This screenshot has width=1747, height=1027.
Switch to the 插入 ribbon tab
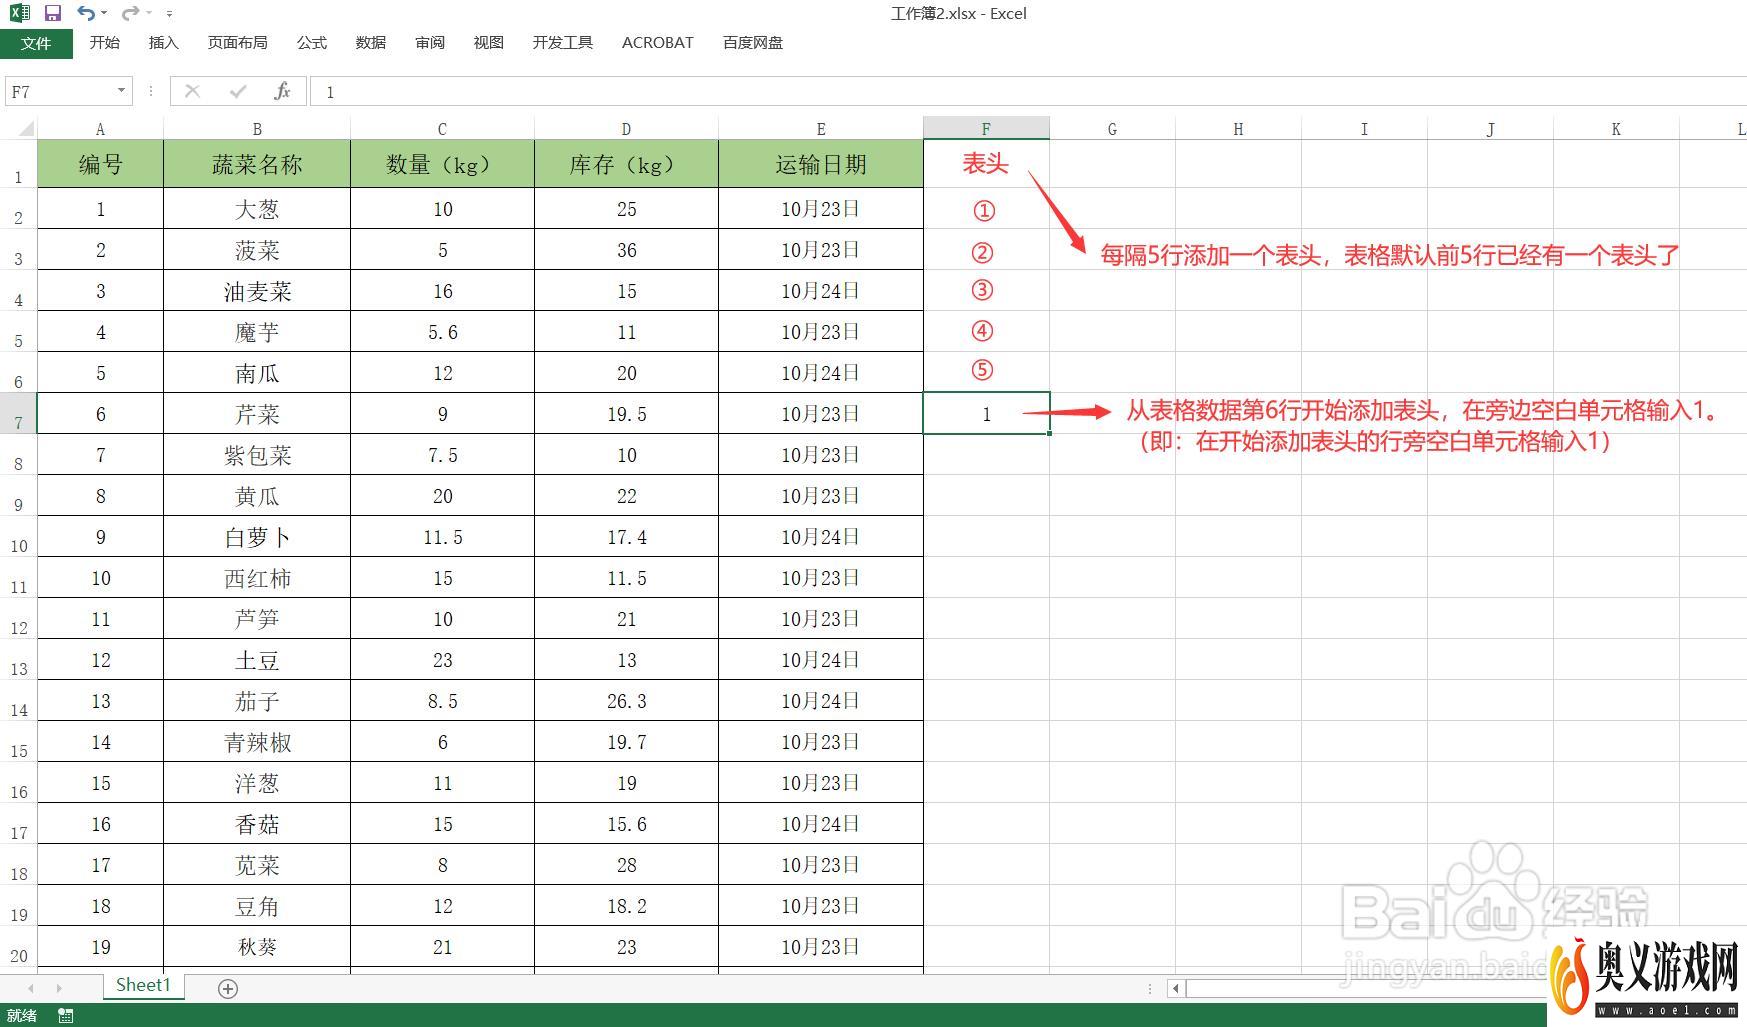click(x=163, y=43)
